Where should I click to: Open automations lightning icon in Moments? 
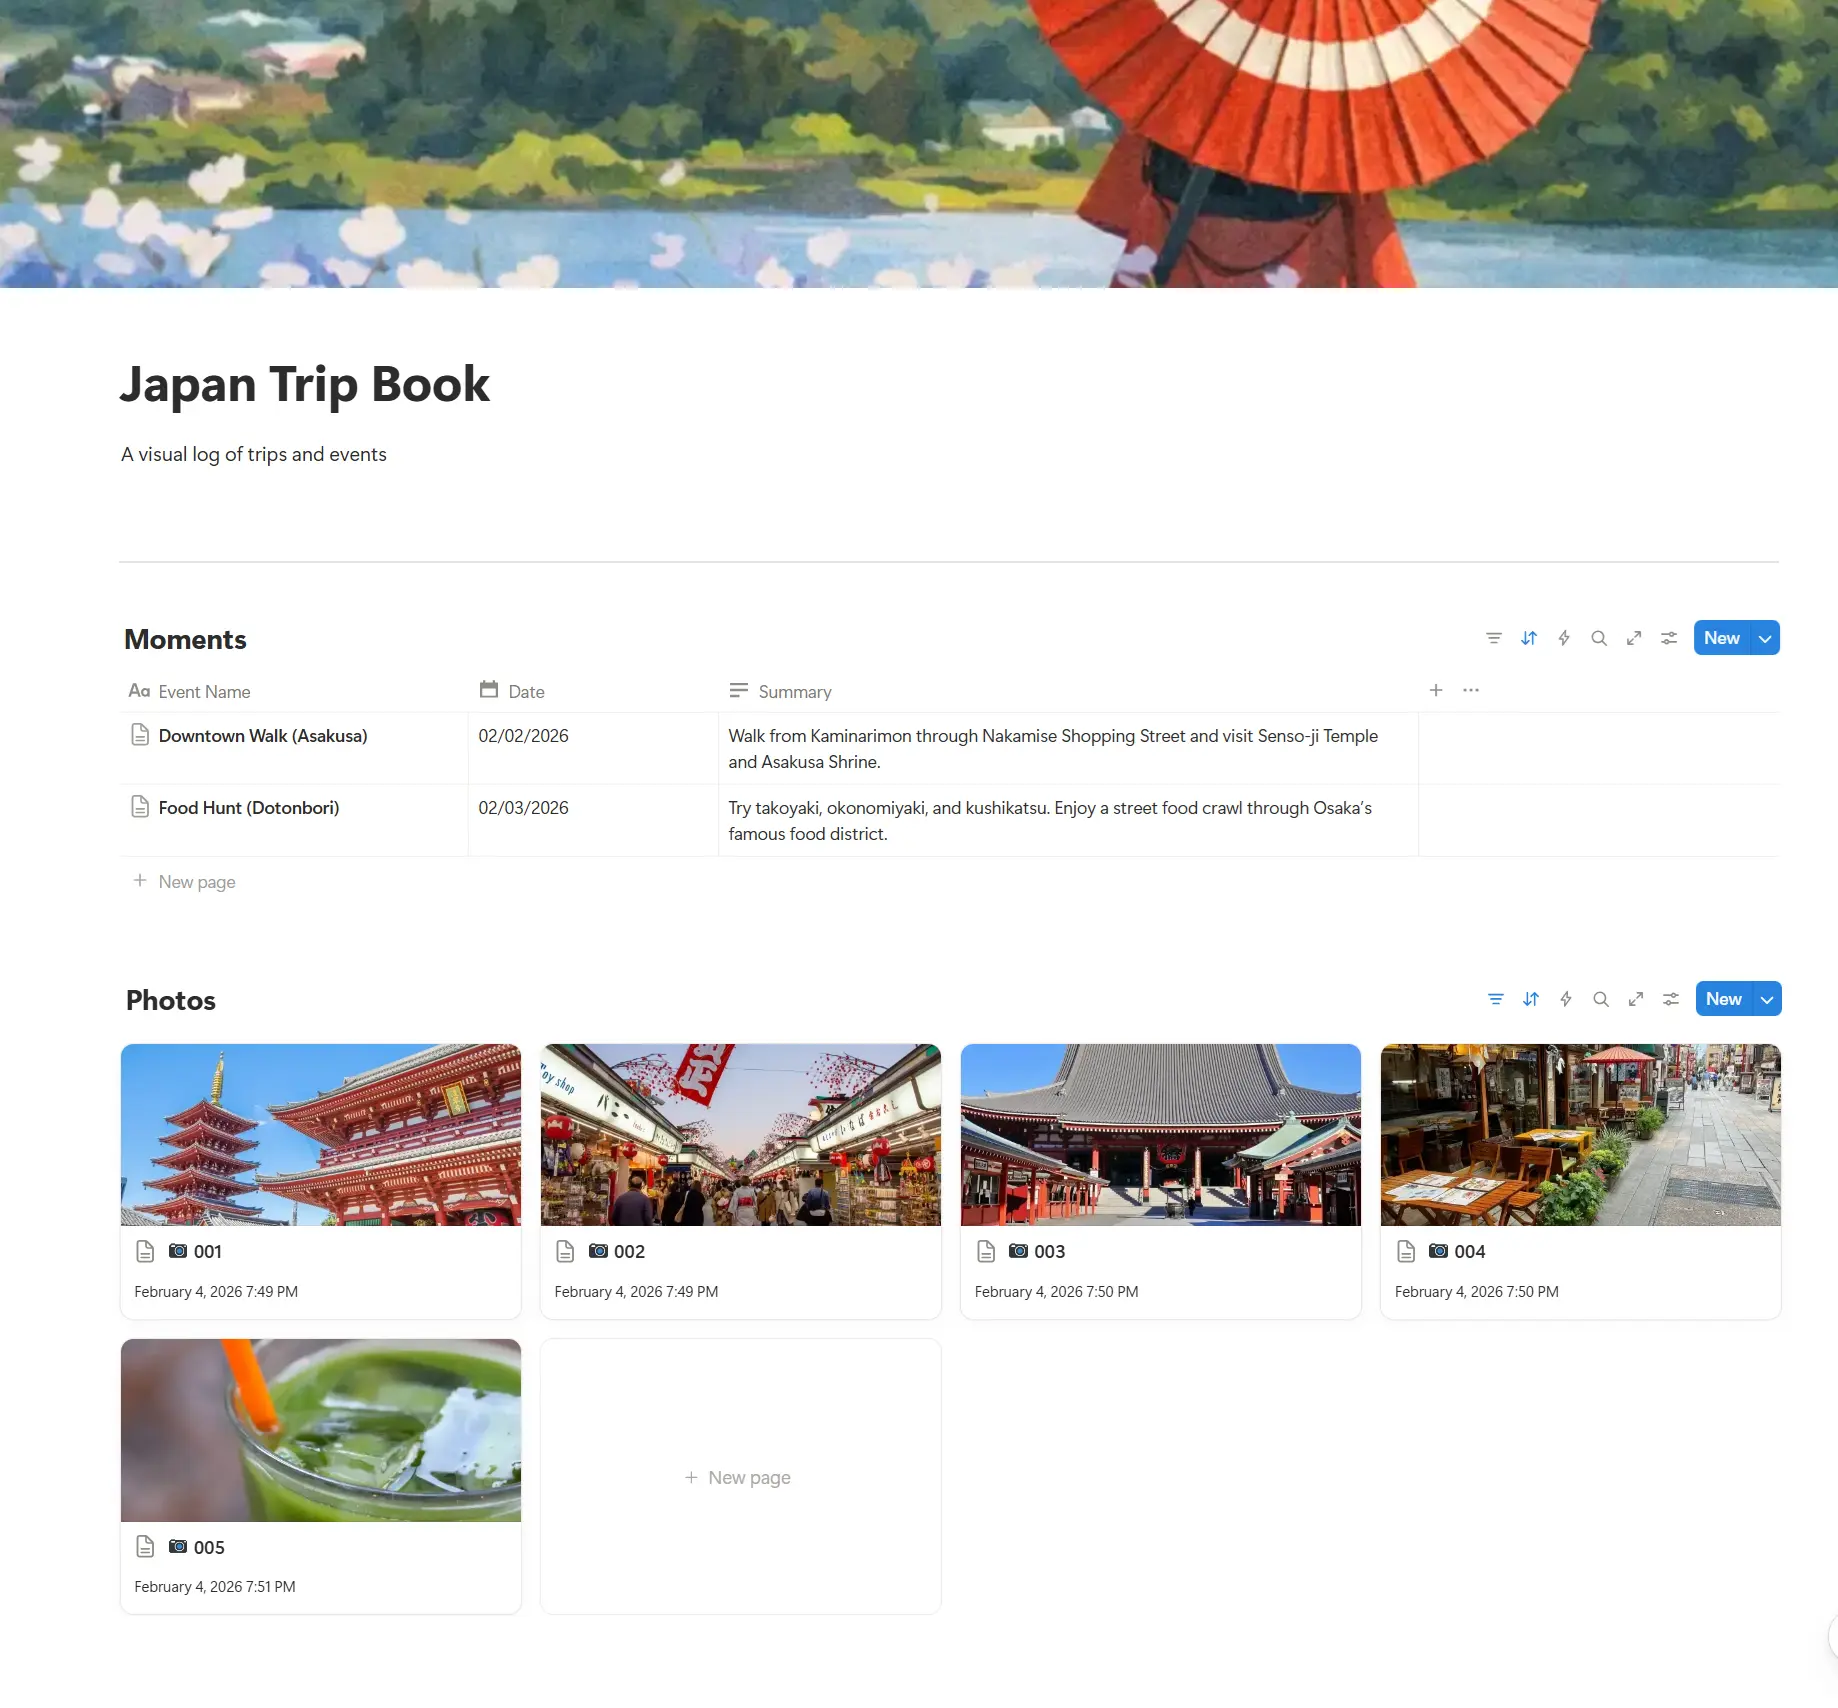point(1564,638)
